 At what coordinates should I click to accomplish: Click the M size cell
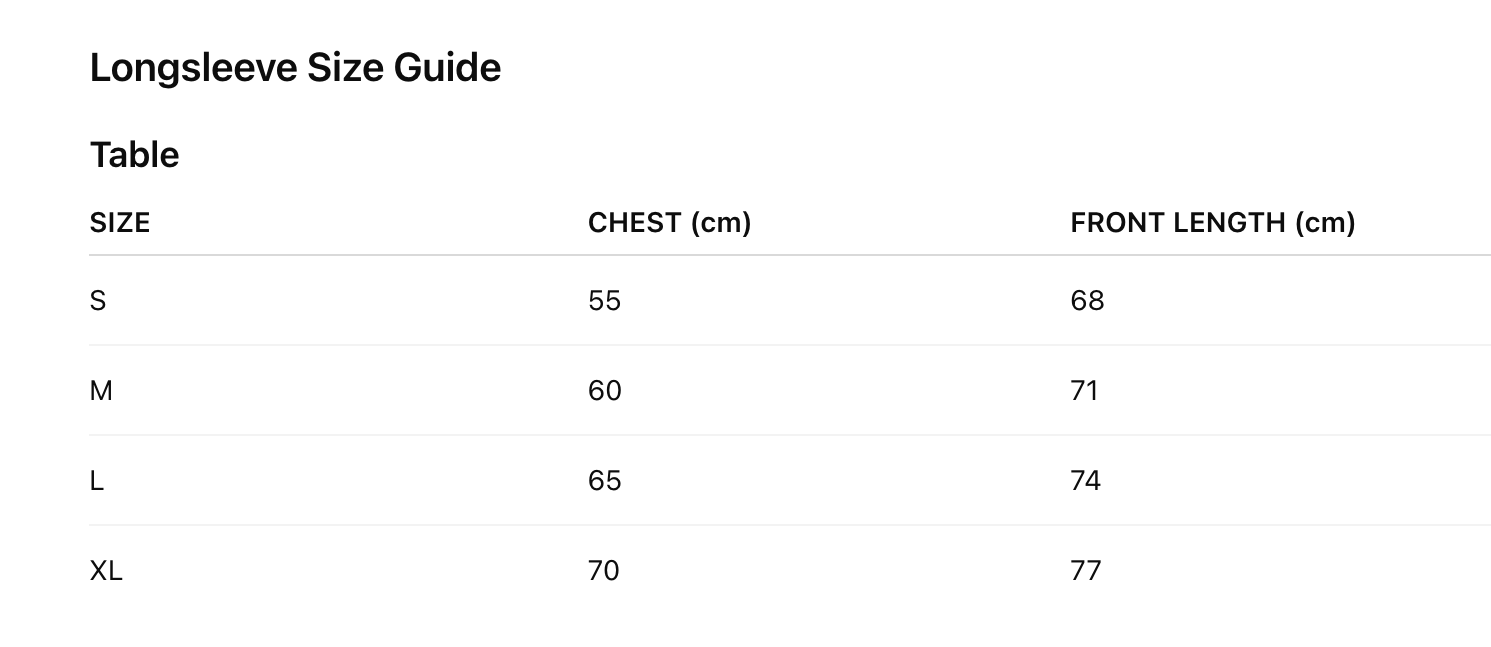[x=101, y=390]
